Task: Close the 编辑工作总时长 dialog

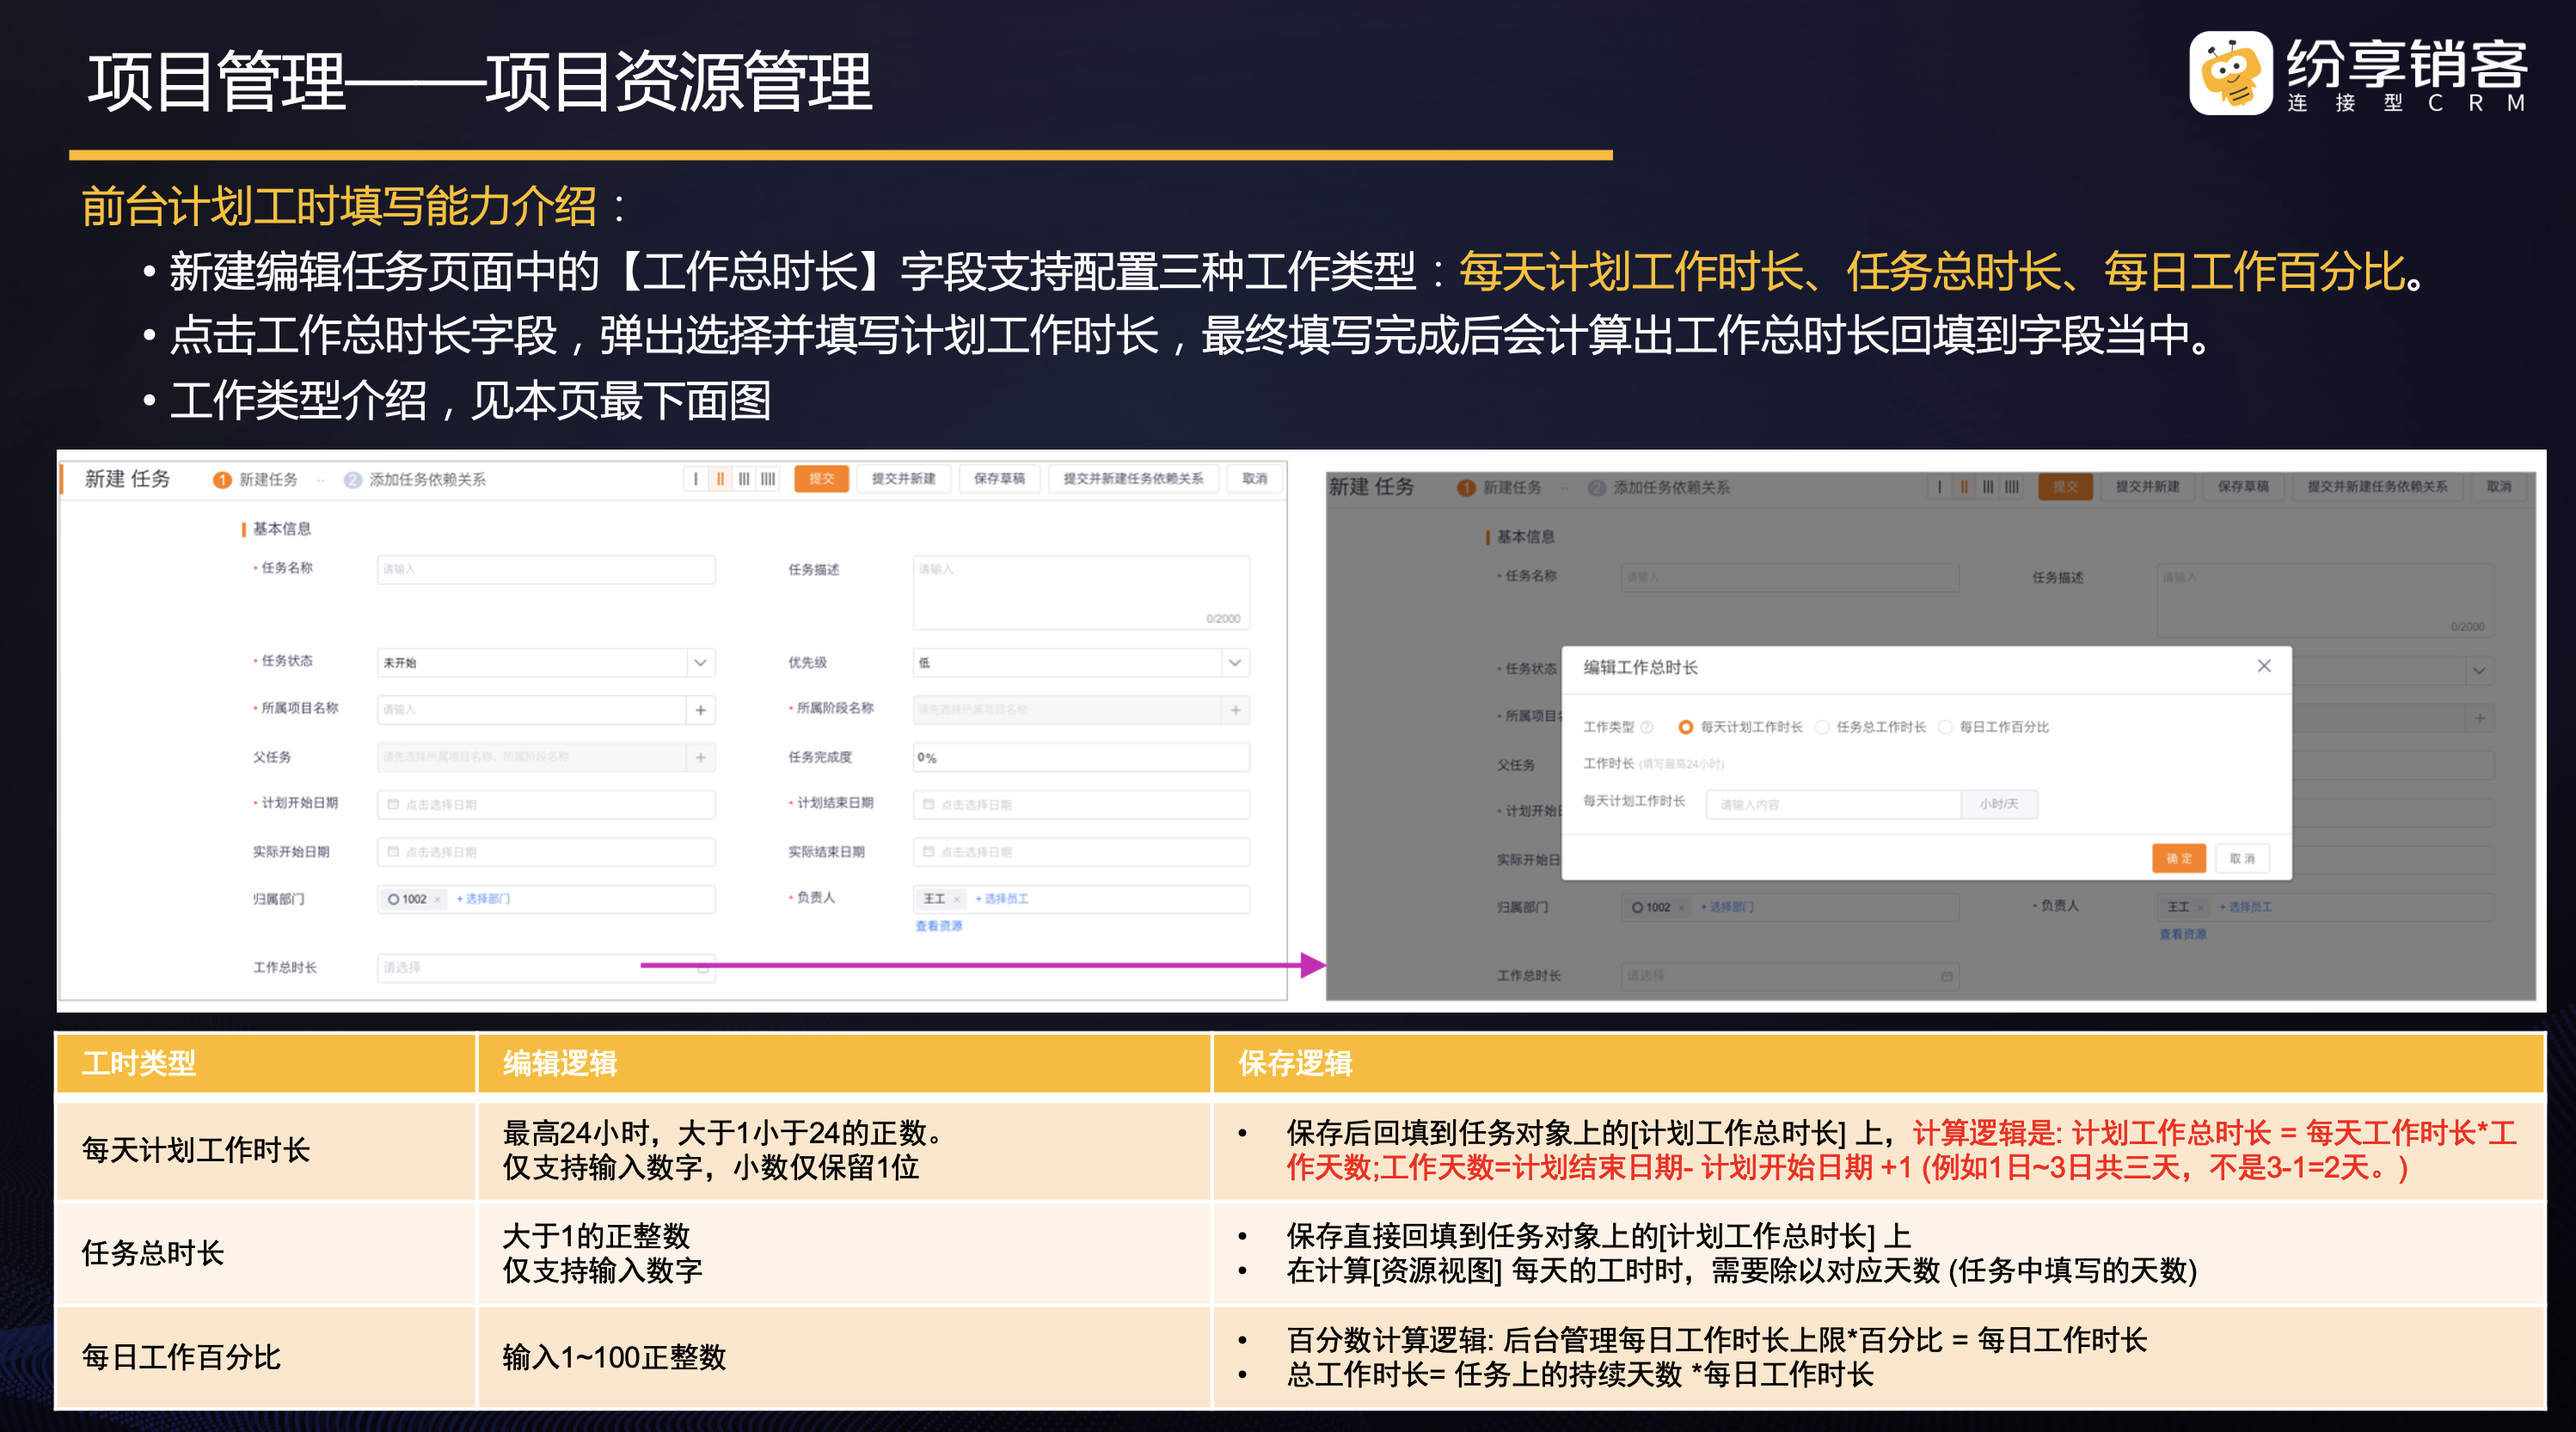Action: point(2263,666)
